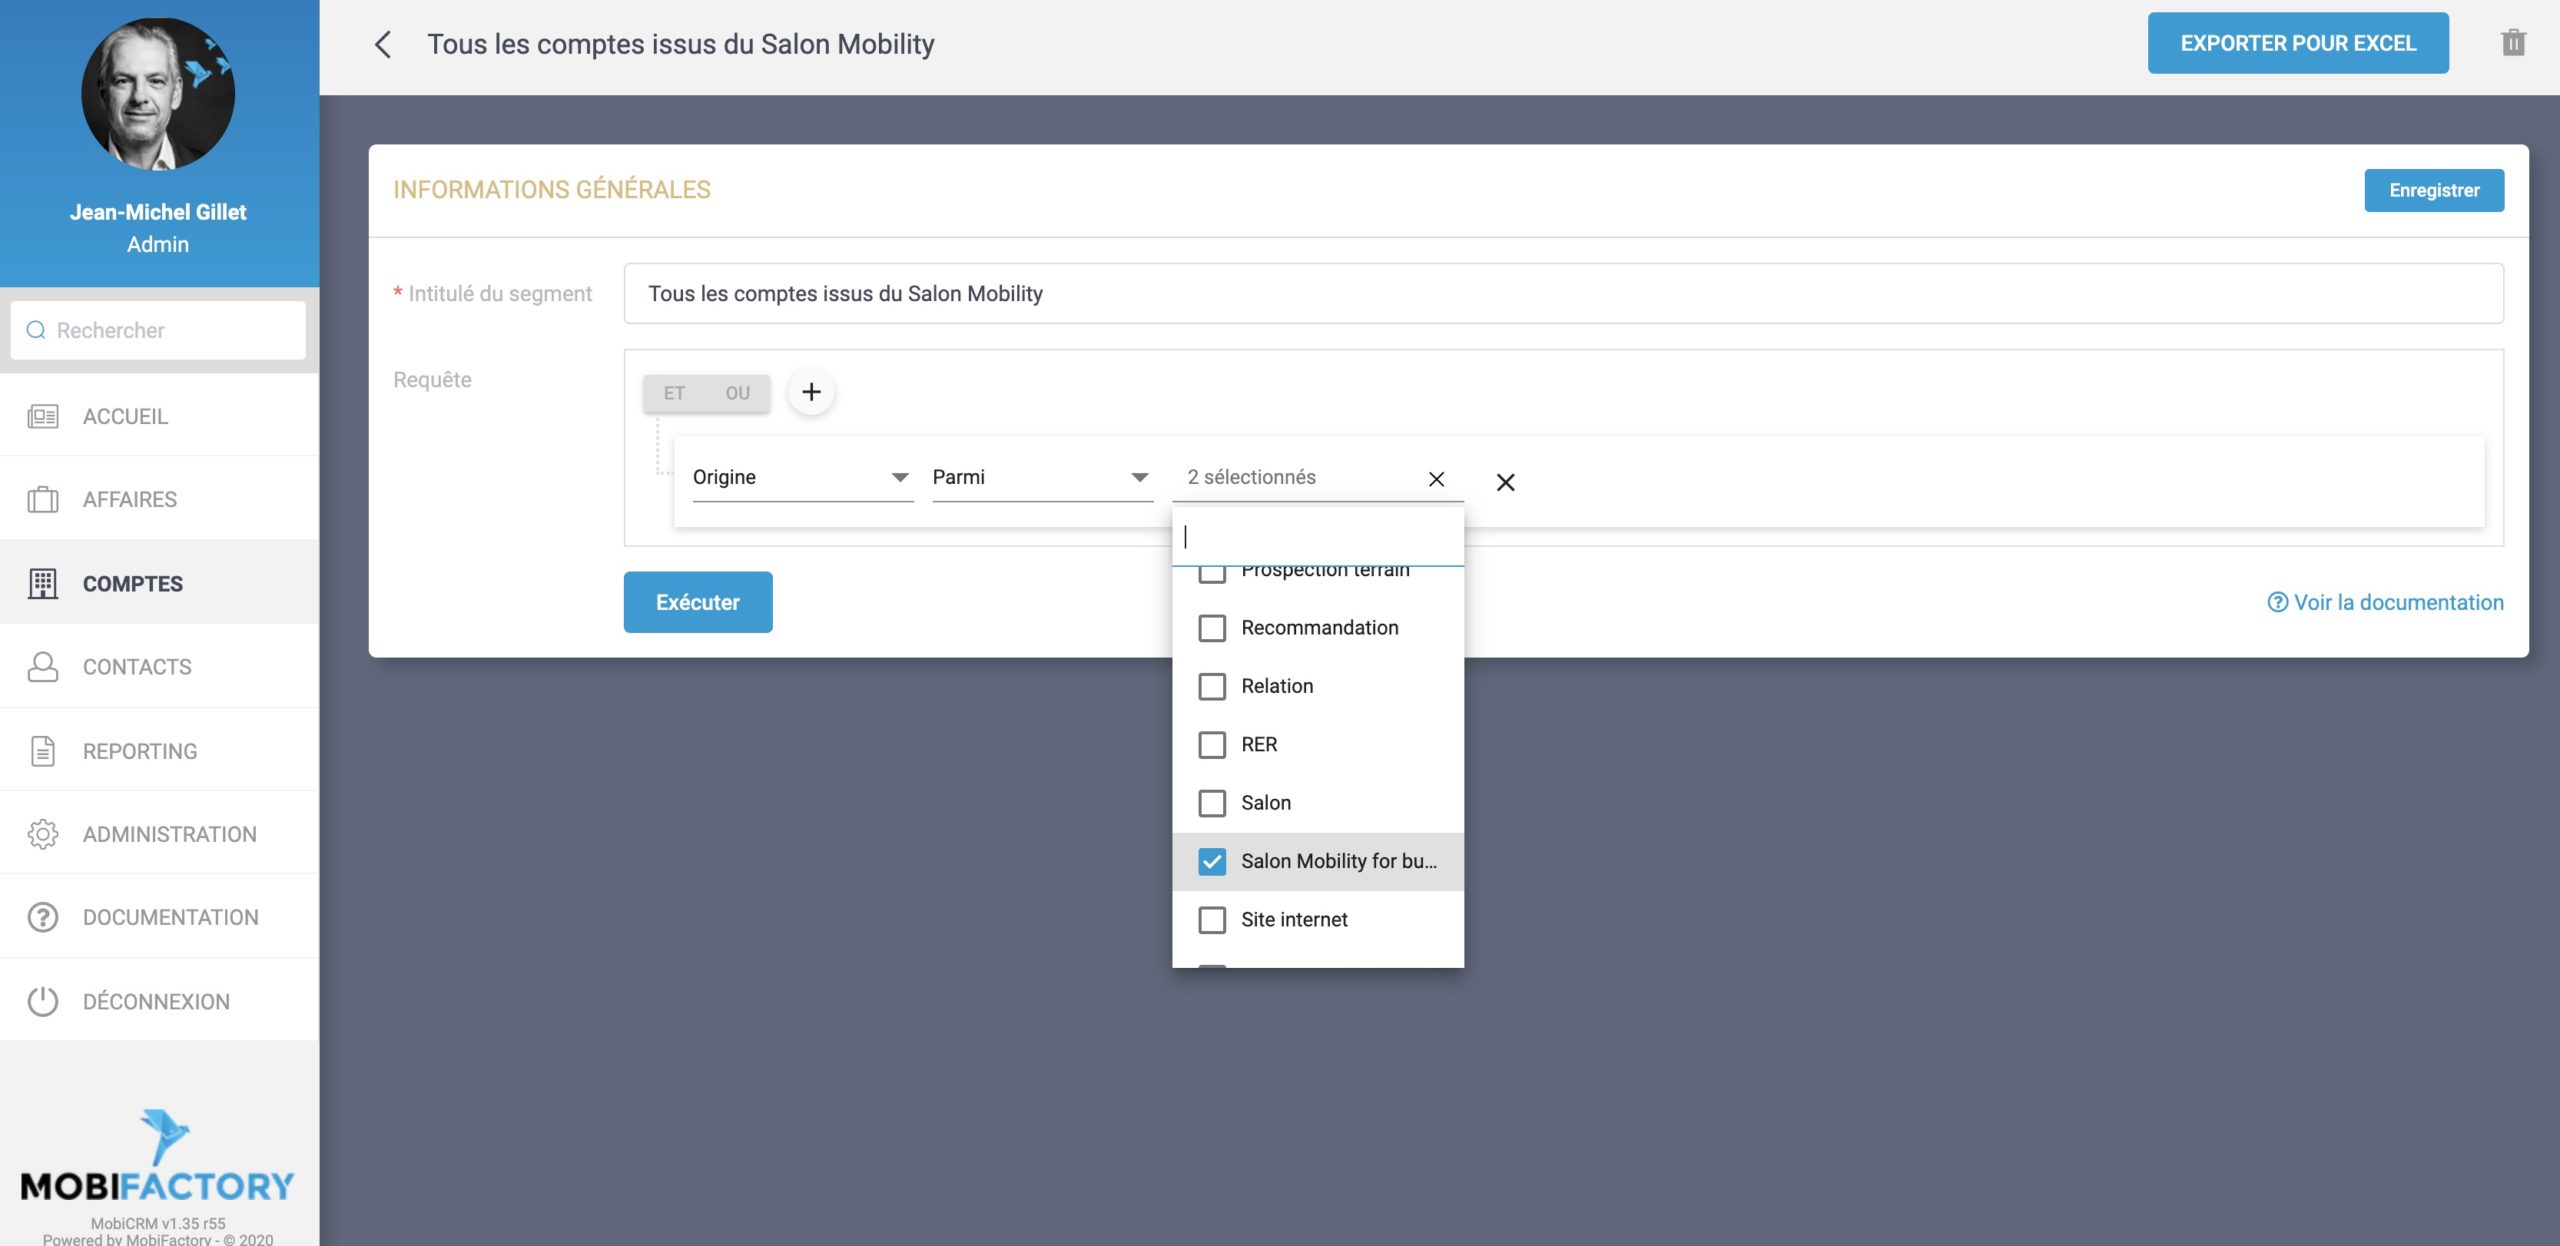Edit the Intitulé du segment field
The image size is (2560, 1246).
[1564, 293]
